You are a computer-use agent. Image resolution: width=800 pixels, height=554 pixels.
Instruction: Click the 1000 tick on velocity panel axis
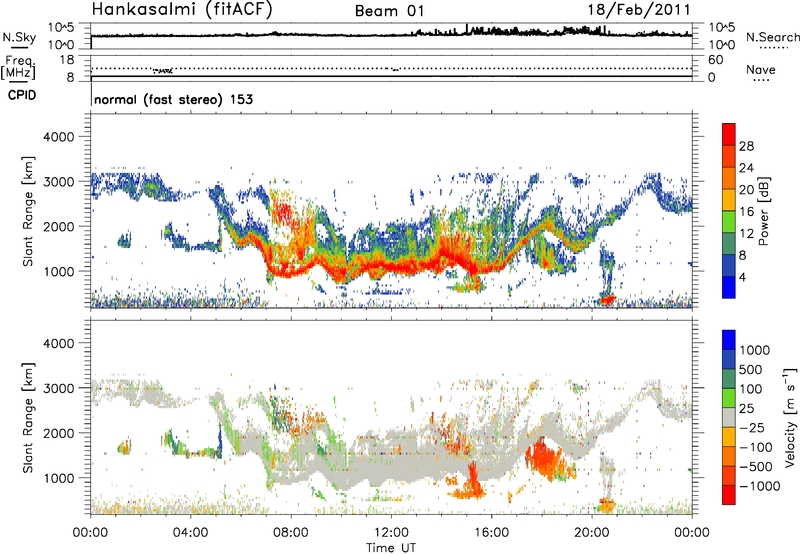59,478
